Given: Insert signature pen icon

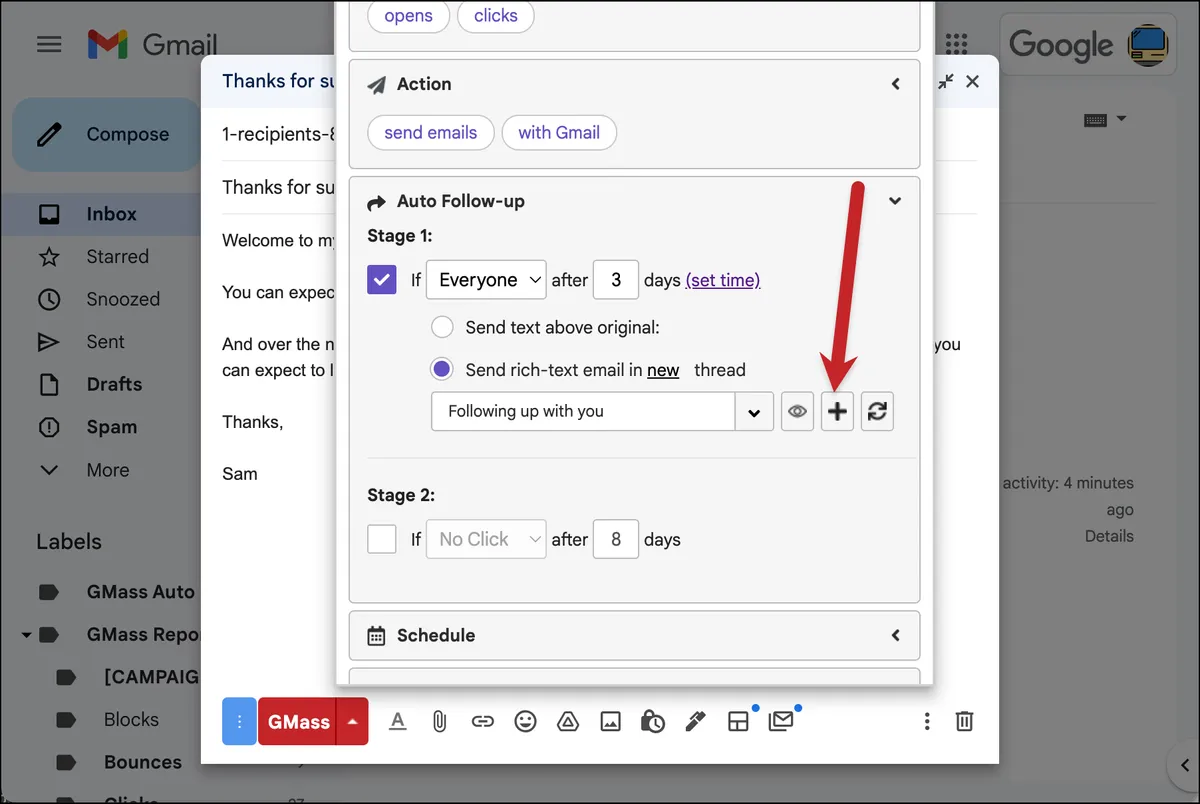Looking at the screenshot, I should pos(695,721).
